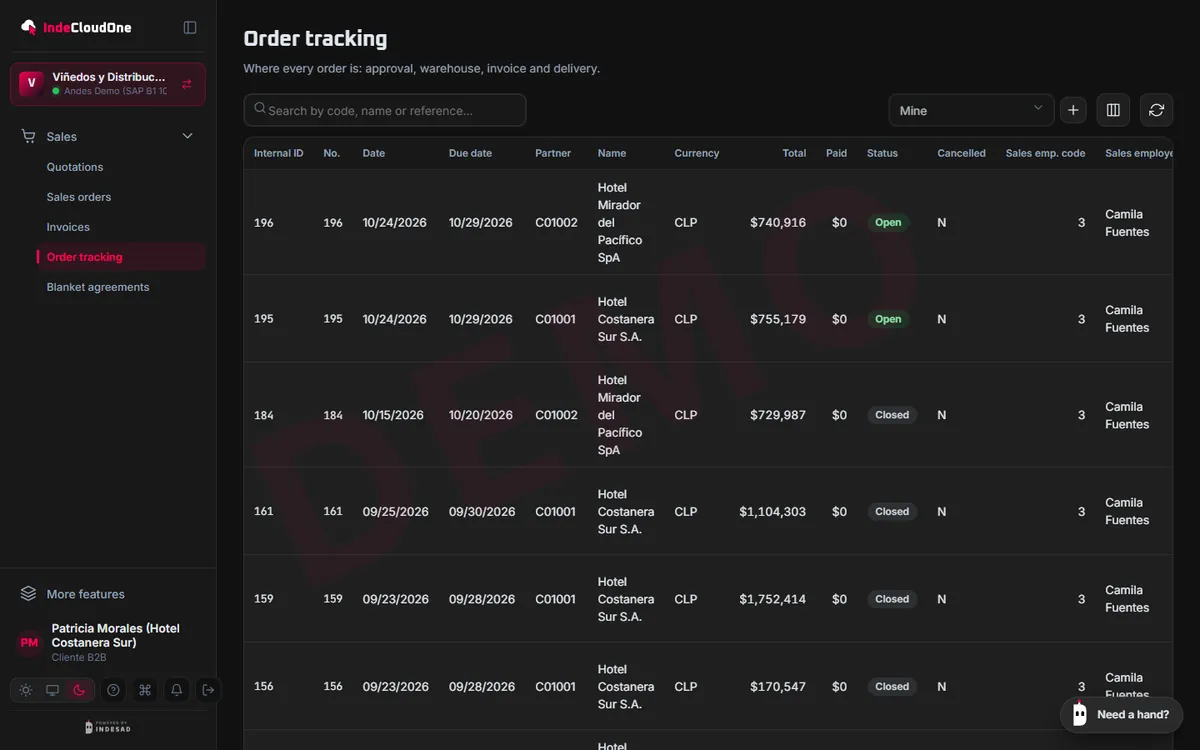Click the Closed badge of order 156
The width and height of the screenshot is (1200, 750).
pos(892,687)
